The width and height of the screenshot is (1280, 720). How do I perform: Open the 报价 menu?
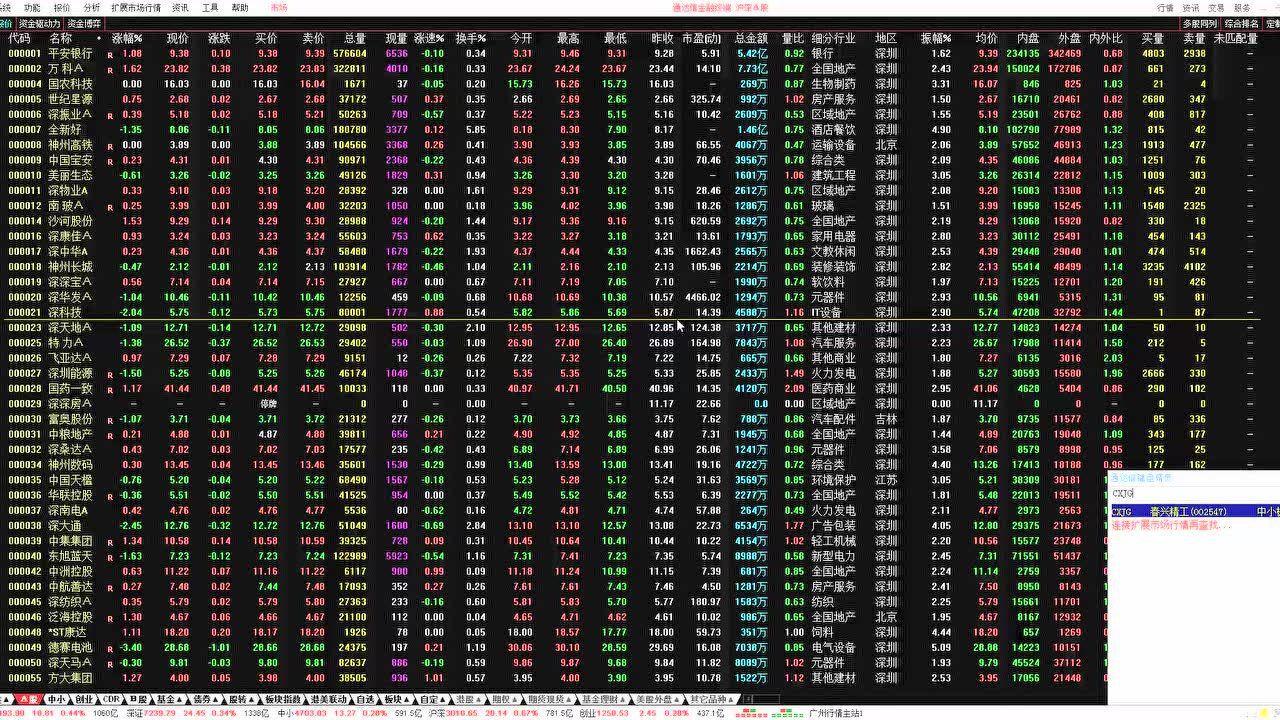click(62, 7)
